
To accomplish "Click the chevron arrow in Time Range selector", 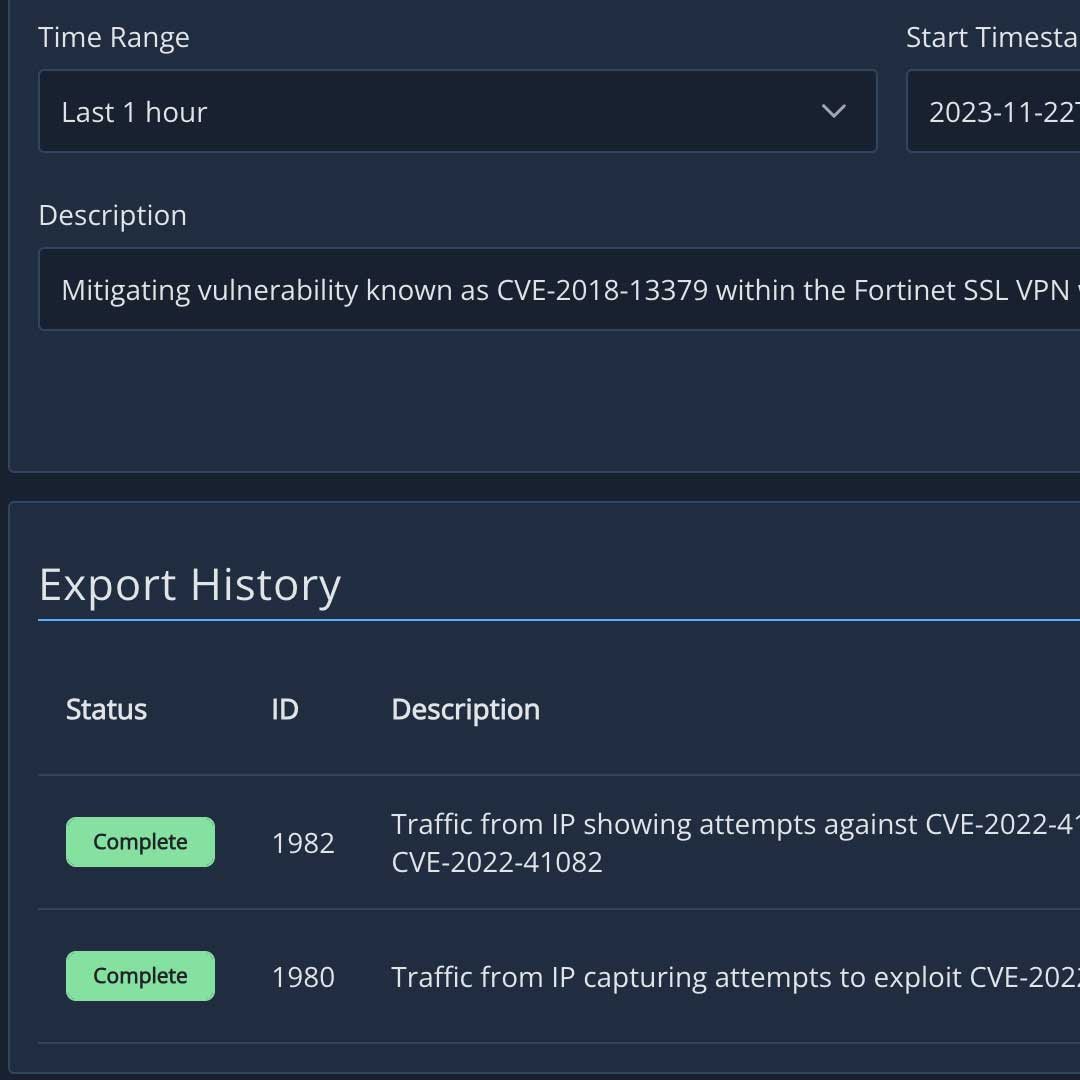I will (x=833, y=111).
